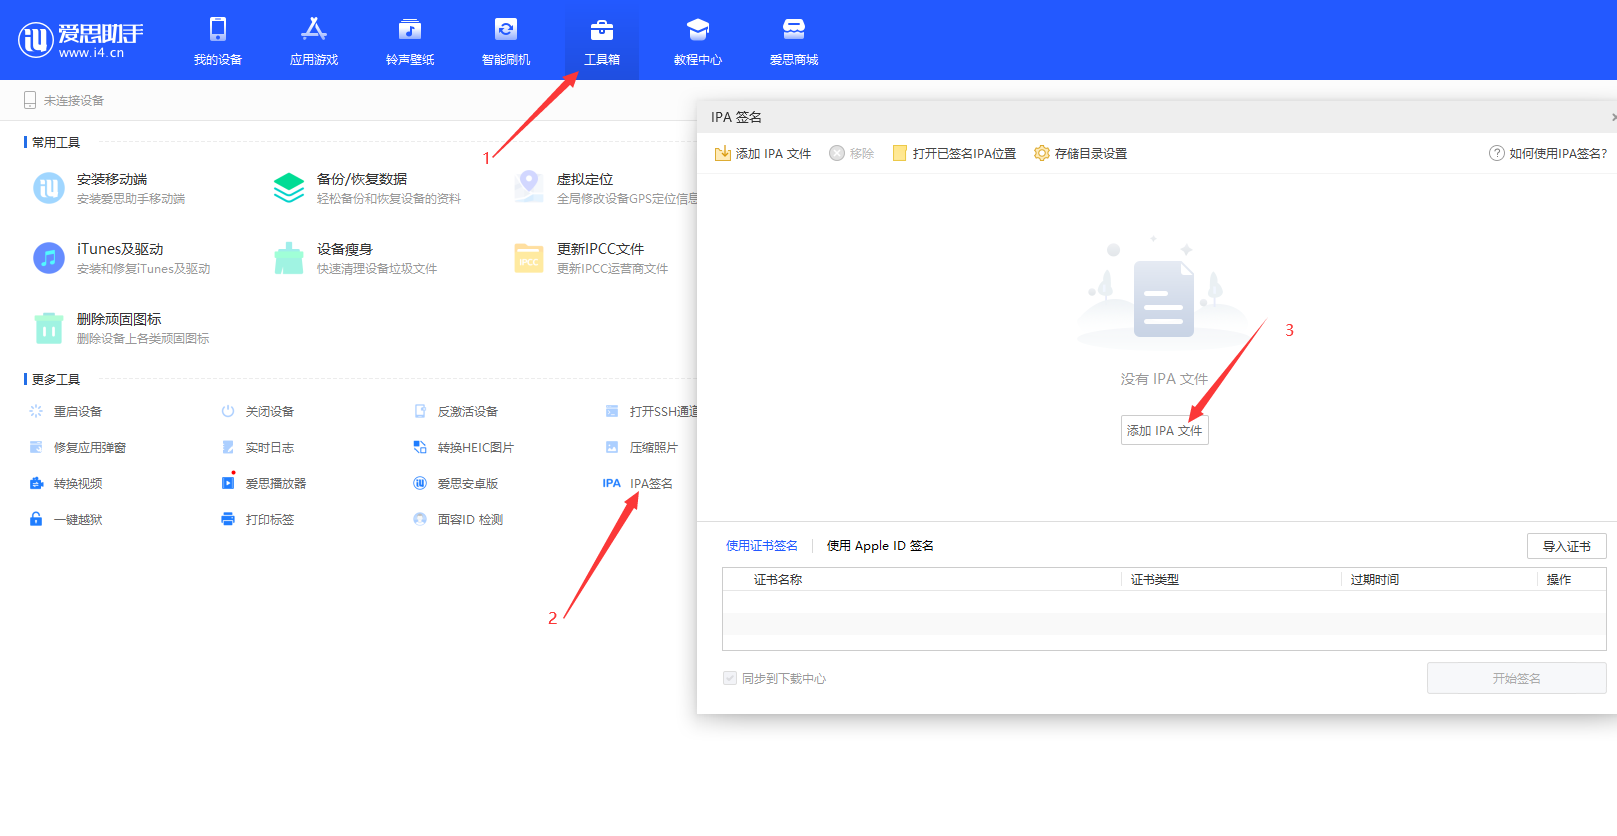Click the 移除 toolbar button

click(852, 153)
